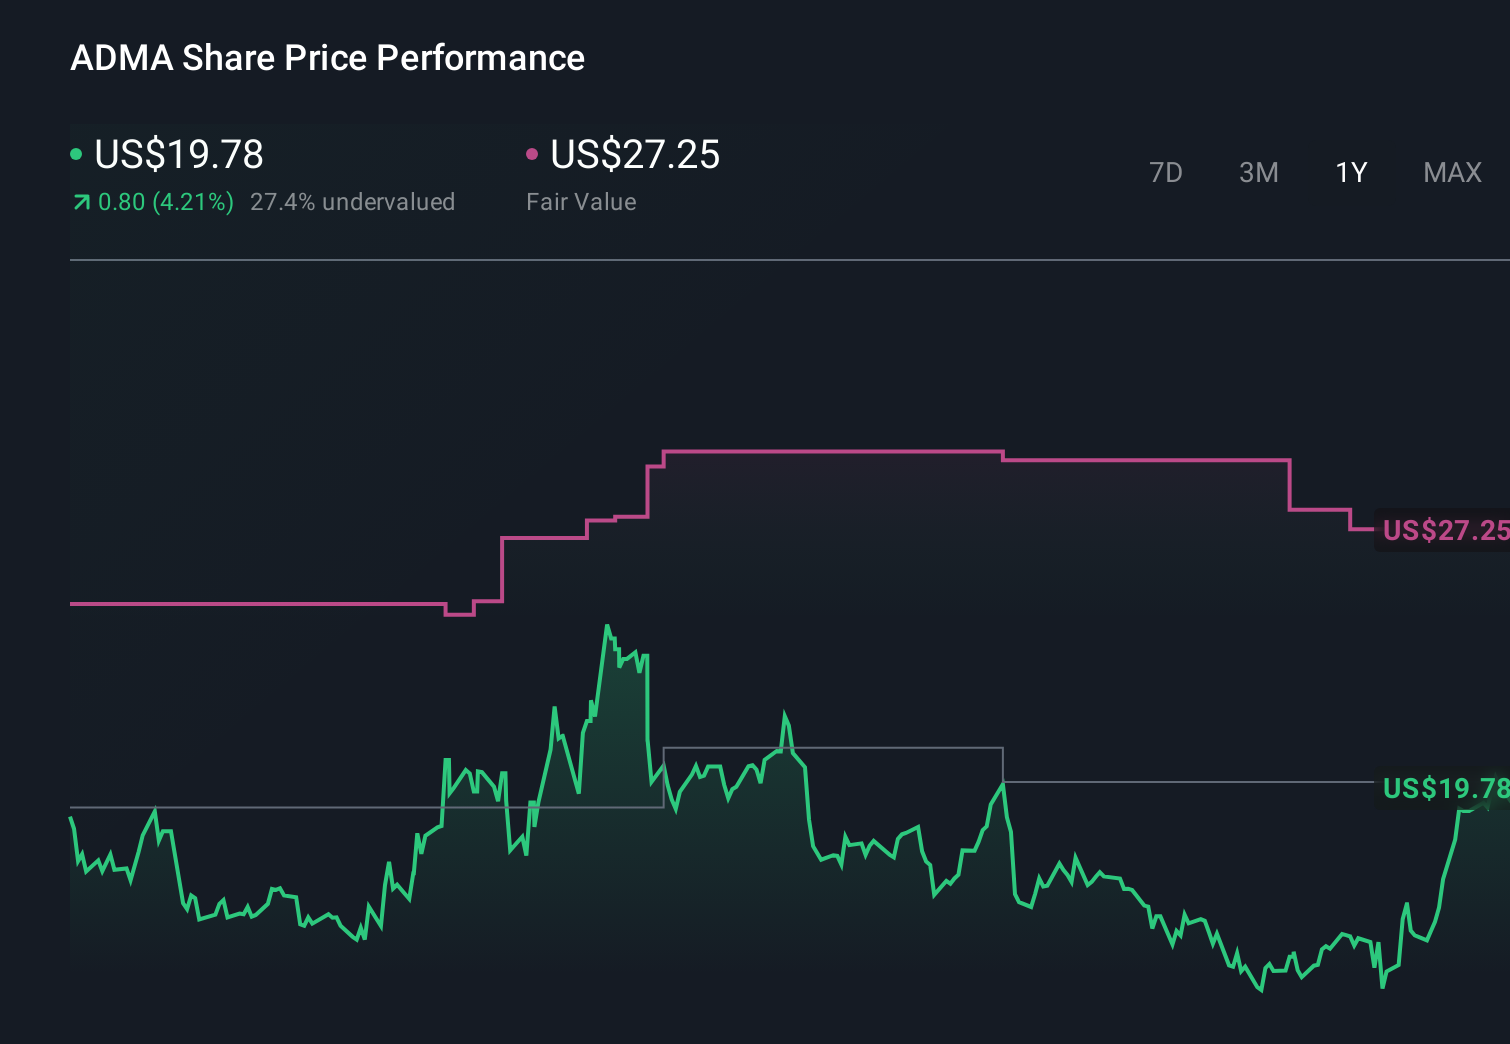
Task: Click the green share price legend dot
Action: coord(78,153)
